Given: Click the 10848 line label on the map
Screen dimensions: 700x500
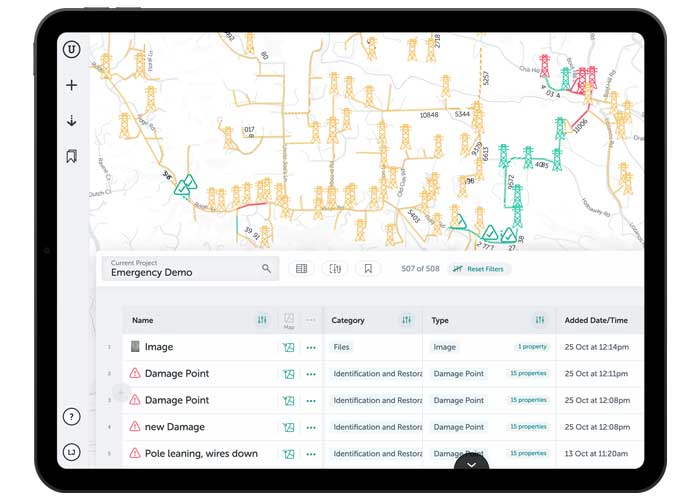Looking at the screenshot, I should click(x=429, y=115).
